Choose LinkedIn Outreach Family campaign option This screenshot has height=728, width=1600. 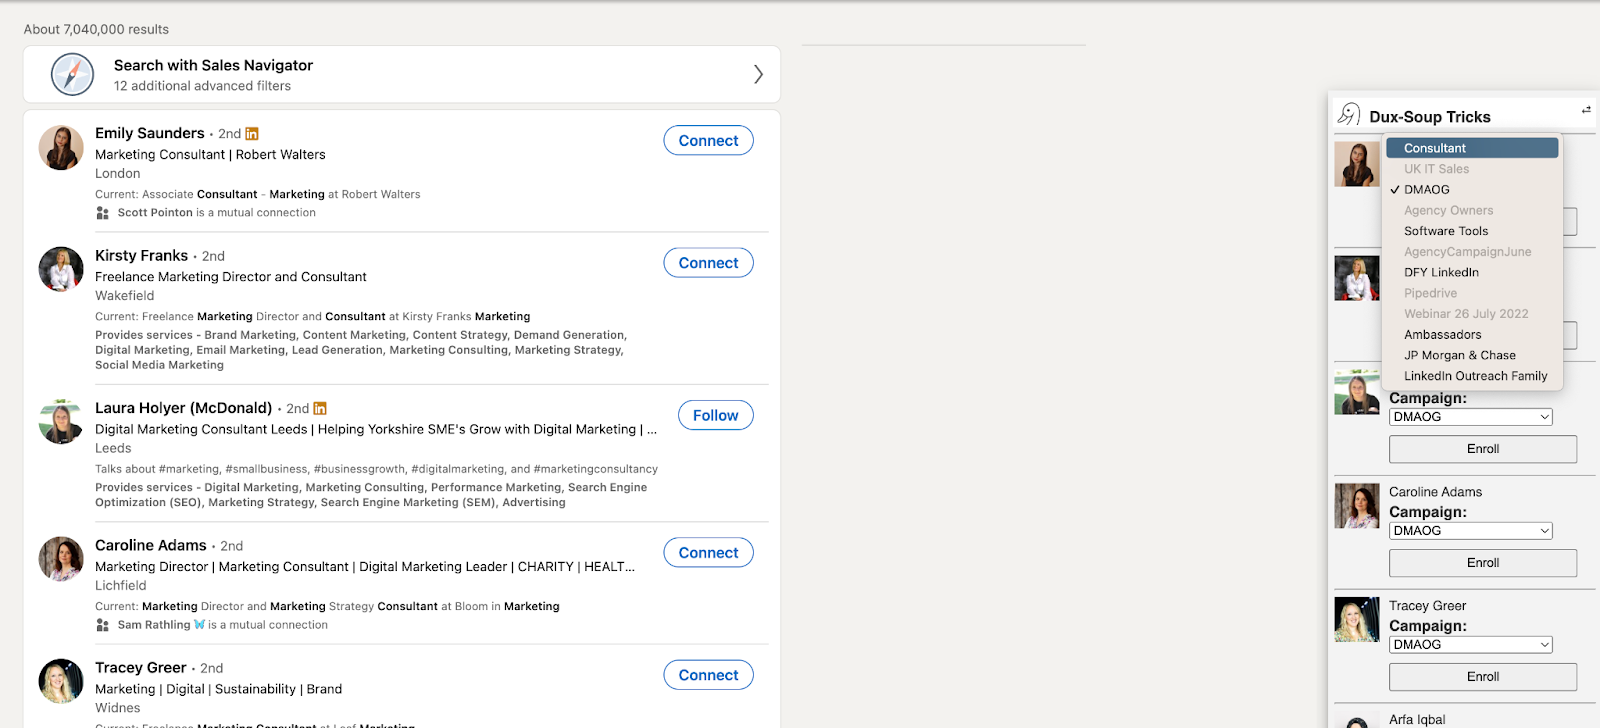pos(1472,376)
